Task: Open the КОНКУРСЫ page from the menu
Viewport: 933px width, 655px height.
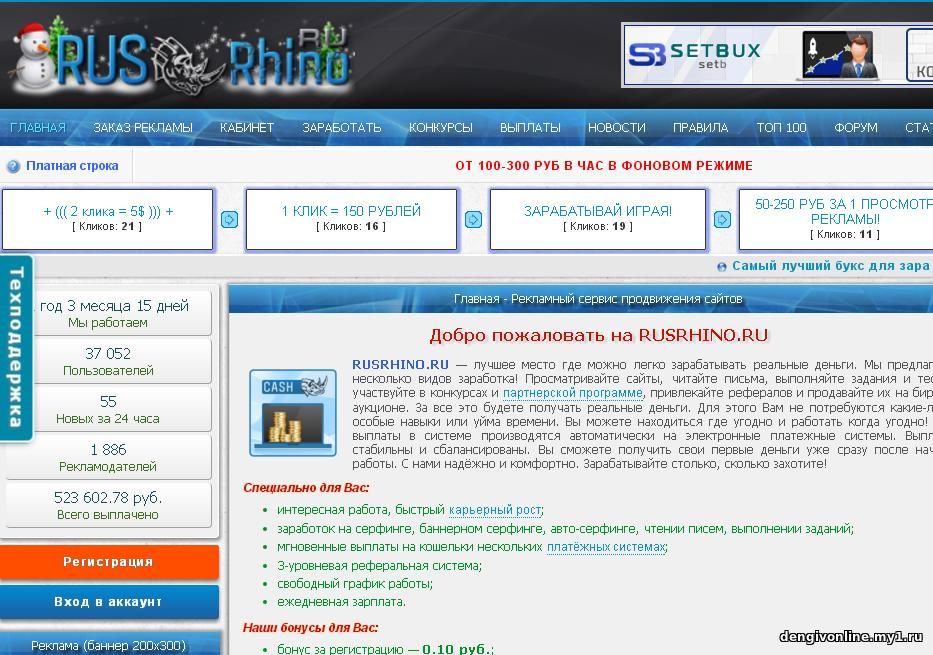Action: (440, 127)
